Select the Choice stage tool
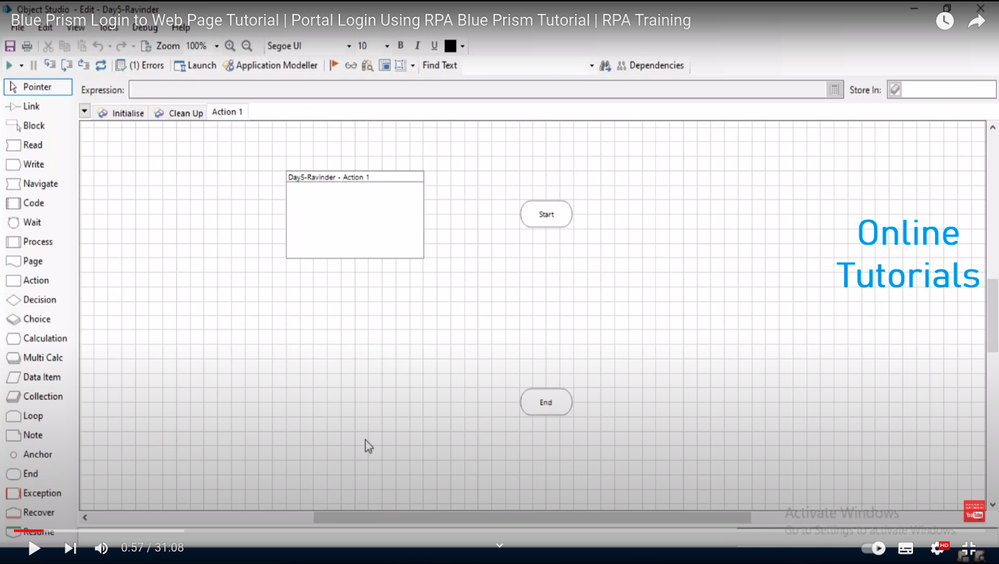The height and width of the screenshot is (564, 999). (29, 319)
